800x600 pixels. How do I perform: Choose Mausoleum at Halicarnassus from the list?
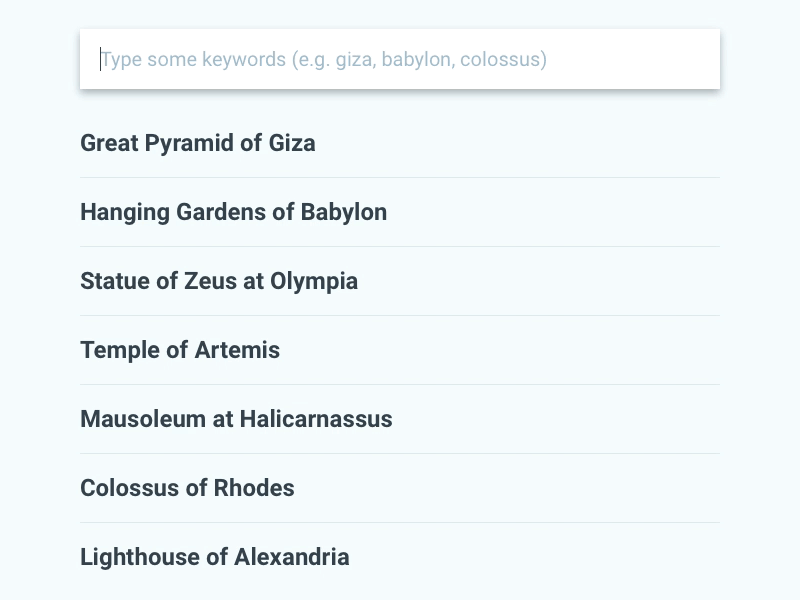click(x=236, y=419)
